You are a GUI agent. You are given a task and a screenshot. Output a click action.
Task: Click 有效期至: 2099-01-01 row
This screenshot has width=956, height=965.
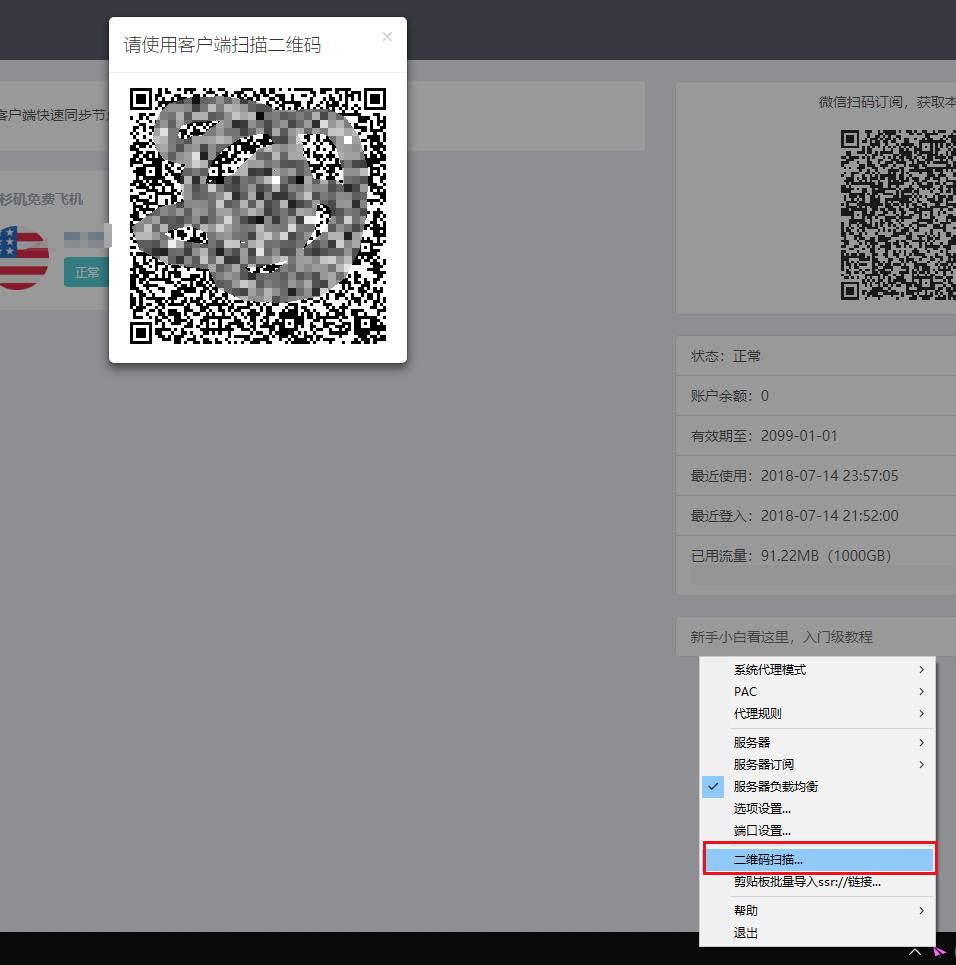click(x=816, y=436)
